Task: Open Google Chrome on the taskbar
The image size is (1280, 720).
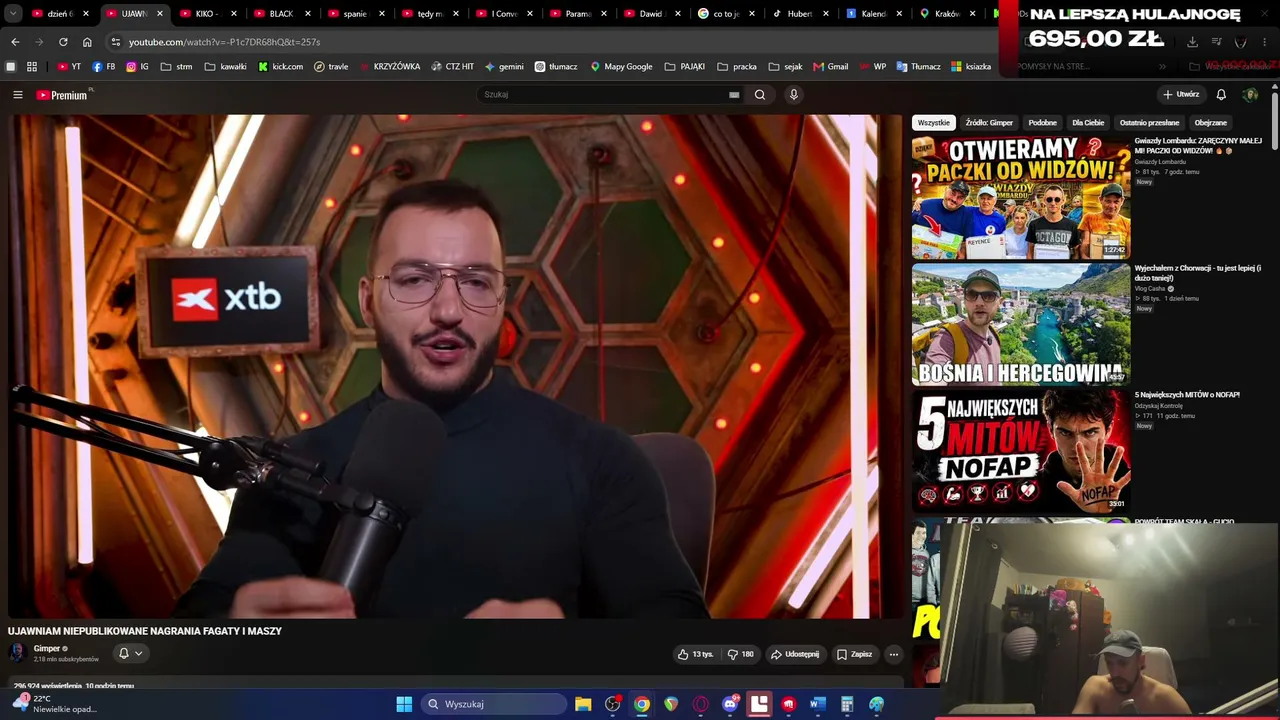Action: (642, 704)
